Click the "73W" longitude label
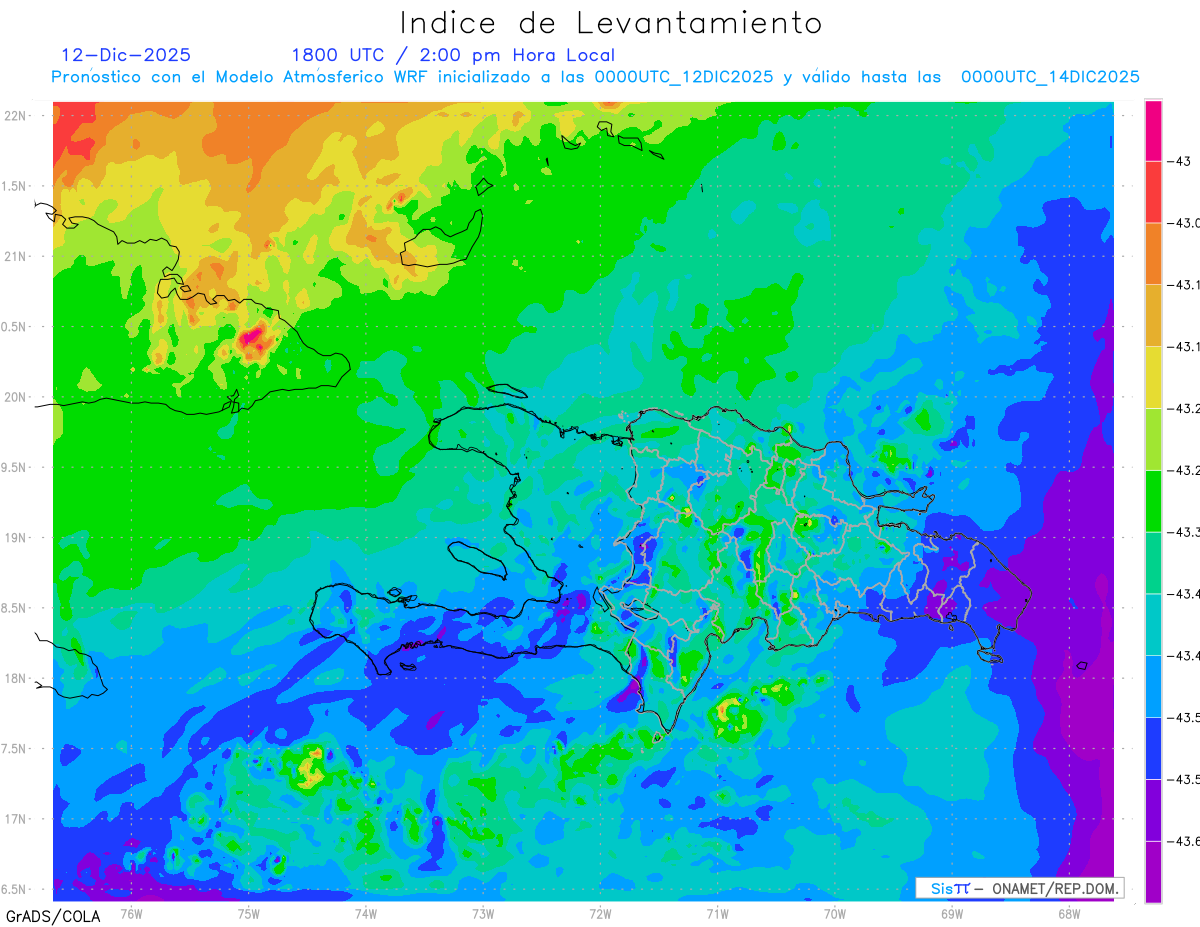1200x927 pixels. coord(483,913)
